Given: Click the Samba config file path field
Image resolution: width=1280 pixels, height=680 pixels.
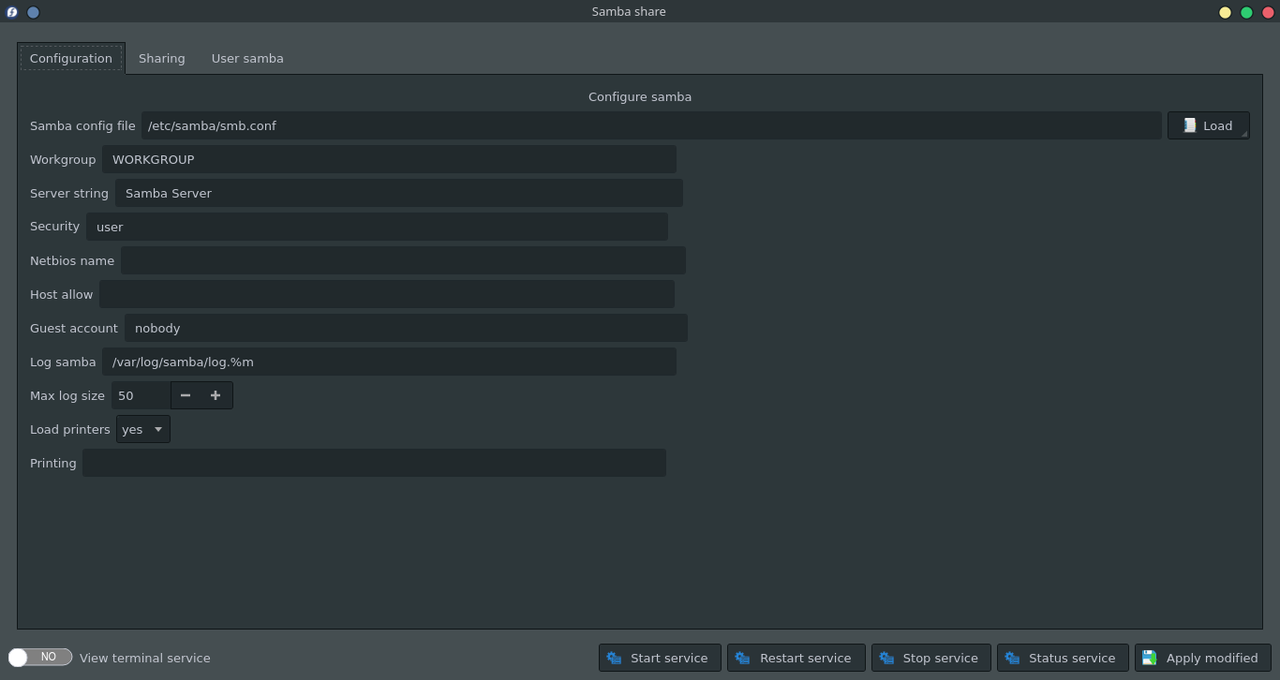Looking at the screenshot, I should click(x=651, y=125).
